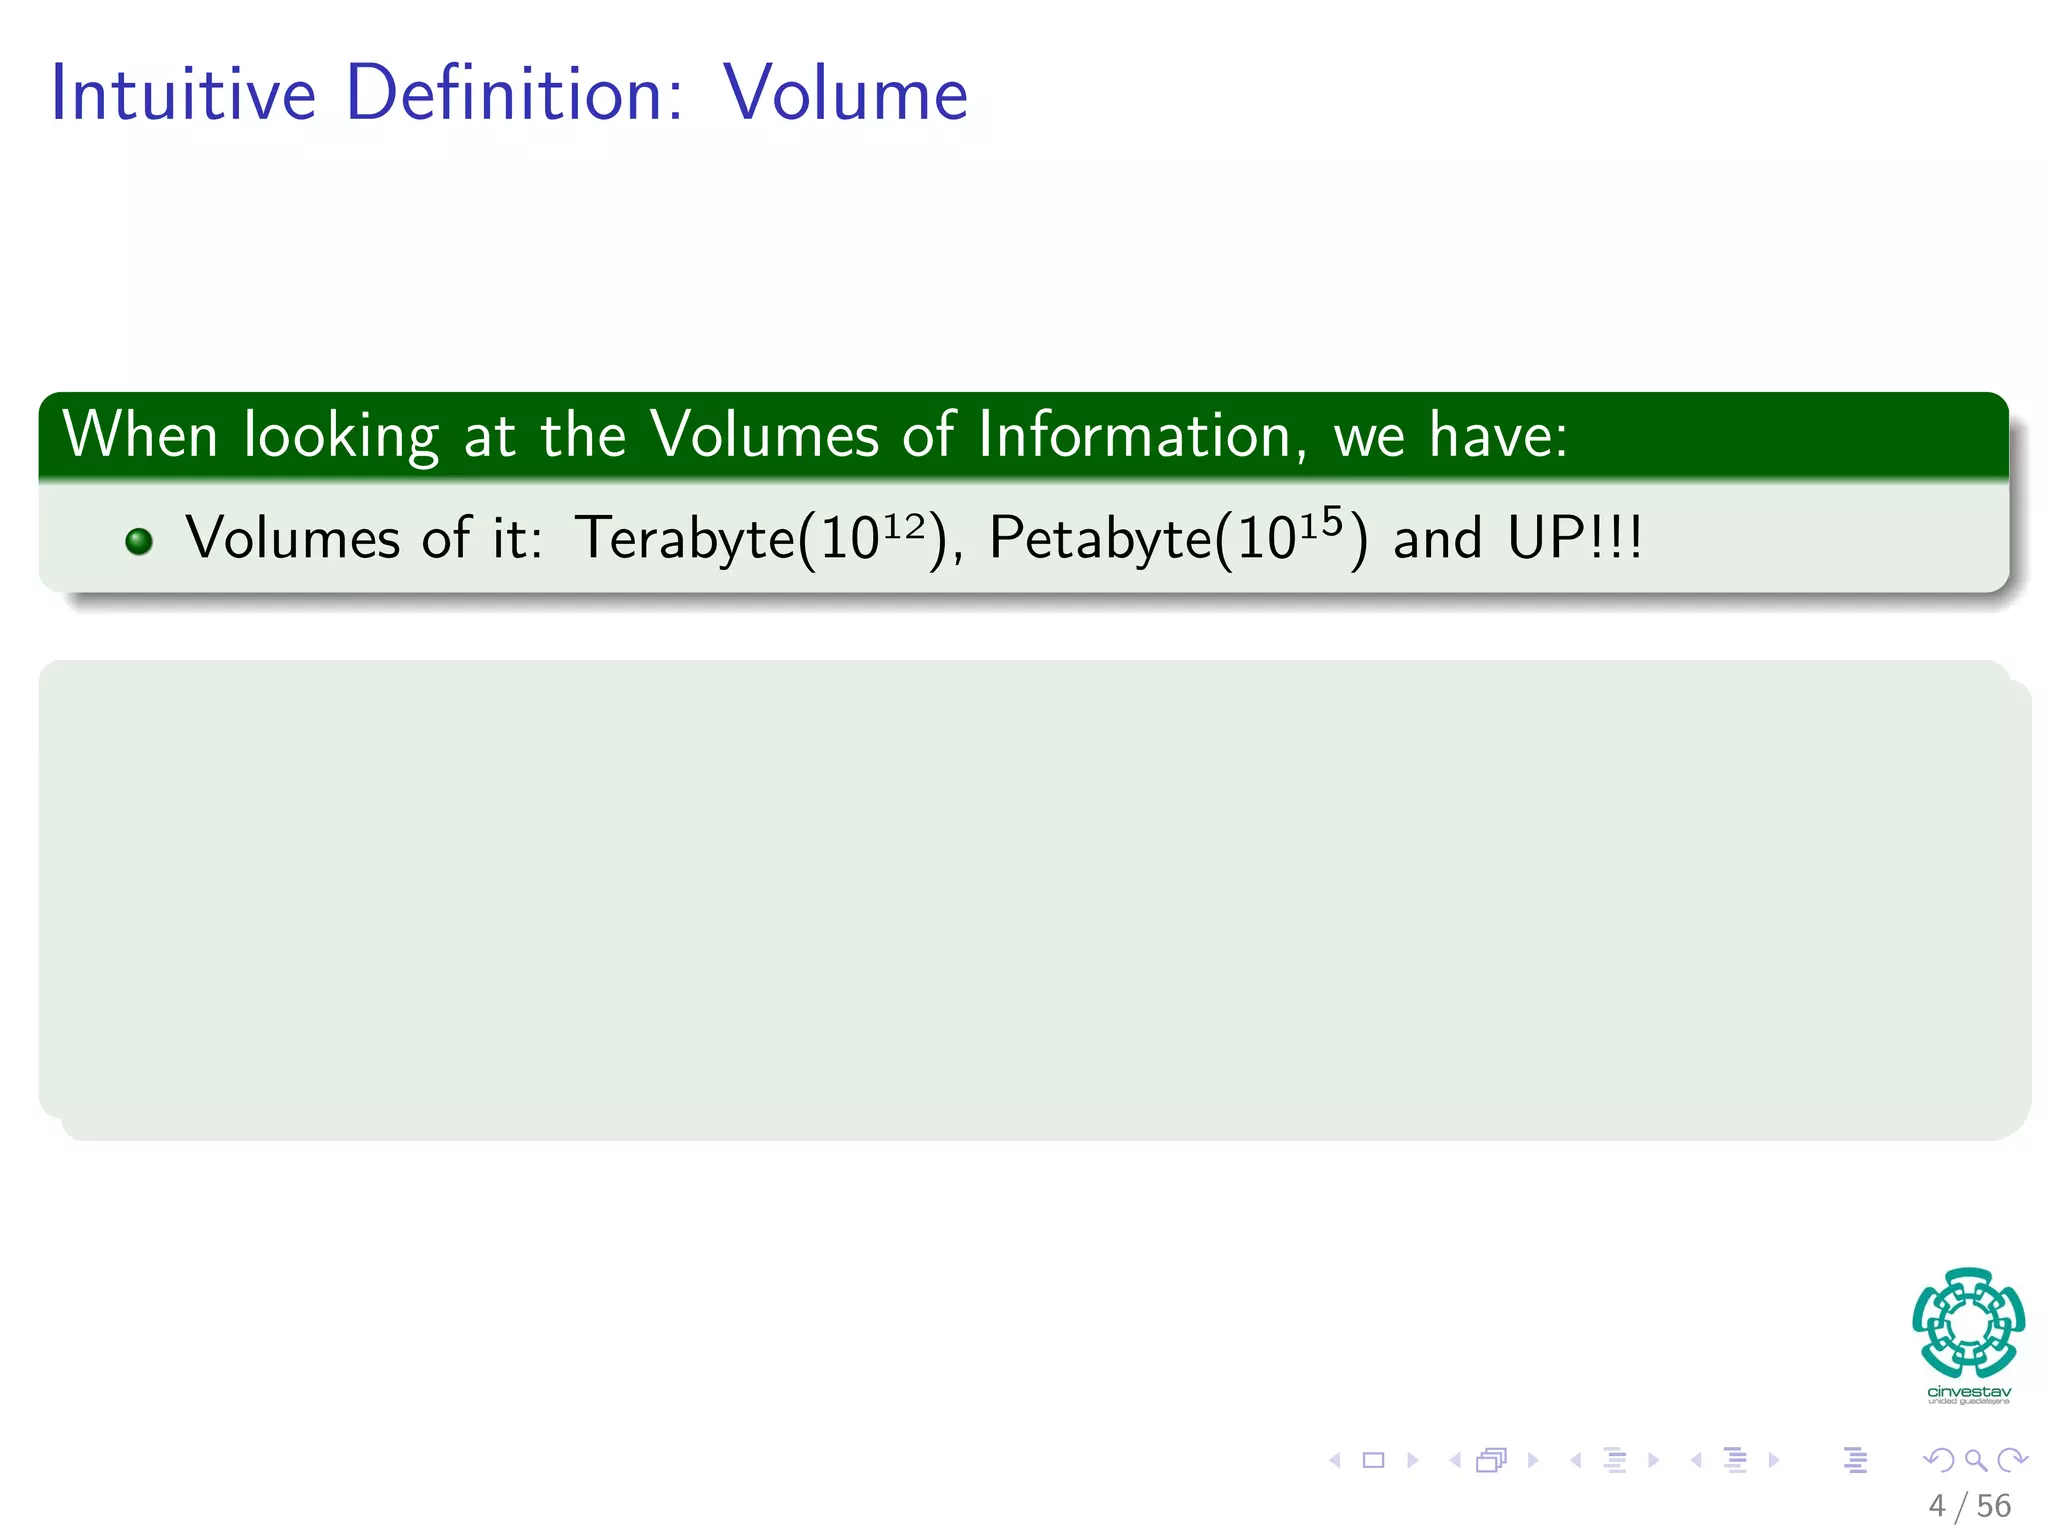The image size is (2048, 1536).
Task: Open search with the magnifying glass icon
Action: [x=1976, y=1461]
